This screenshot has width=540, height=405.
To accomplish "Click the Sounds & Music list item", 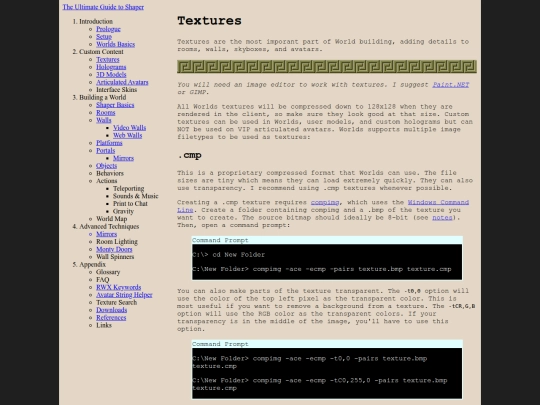I will 135,196.
